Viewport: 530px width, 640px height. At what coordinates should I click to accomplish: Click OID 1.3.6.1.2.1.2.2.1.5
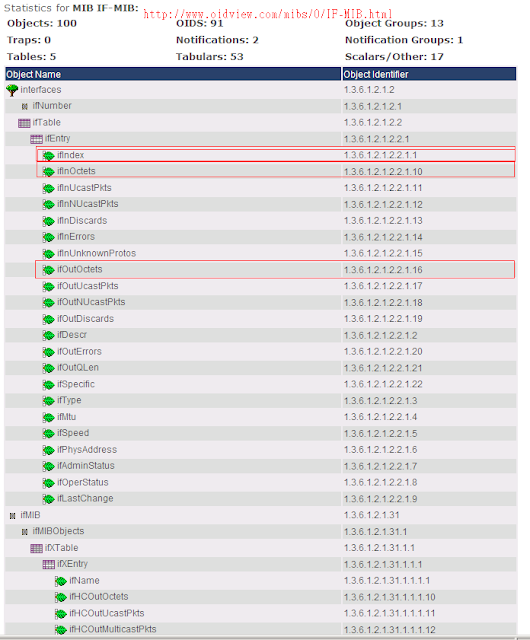(x=381, y=433)
